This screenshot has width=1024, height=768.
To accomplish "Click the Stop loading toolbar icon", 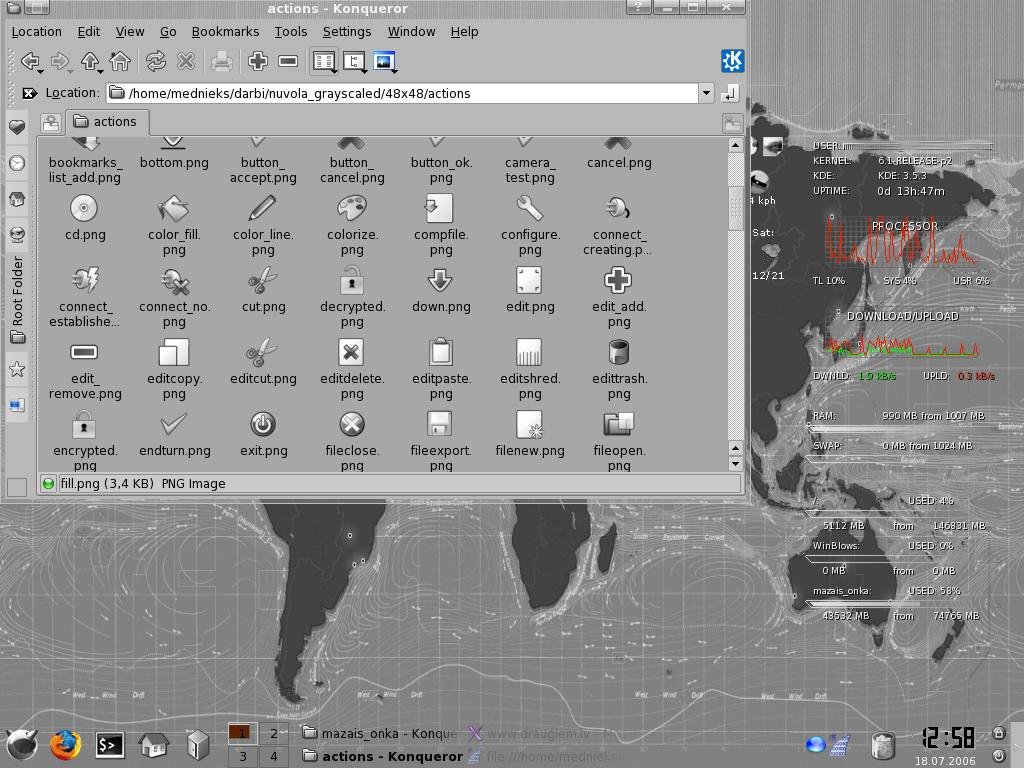I will pyautogui.click(x=186, y=61).
